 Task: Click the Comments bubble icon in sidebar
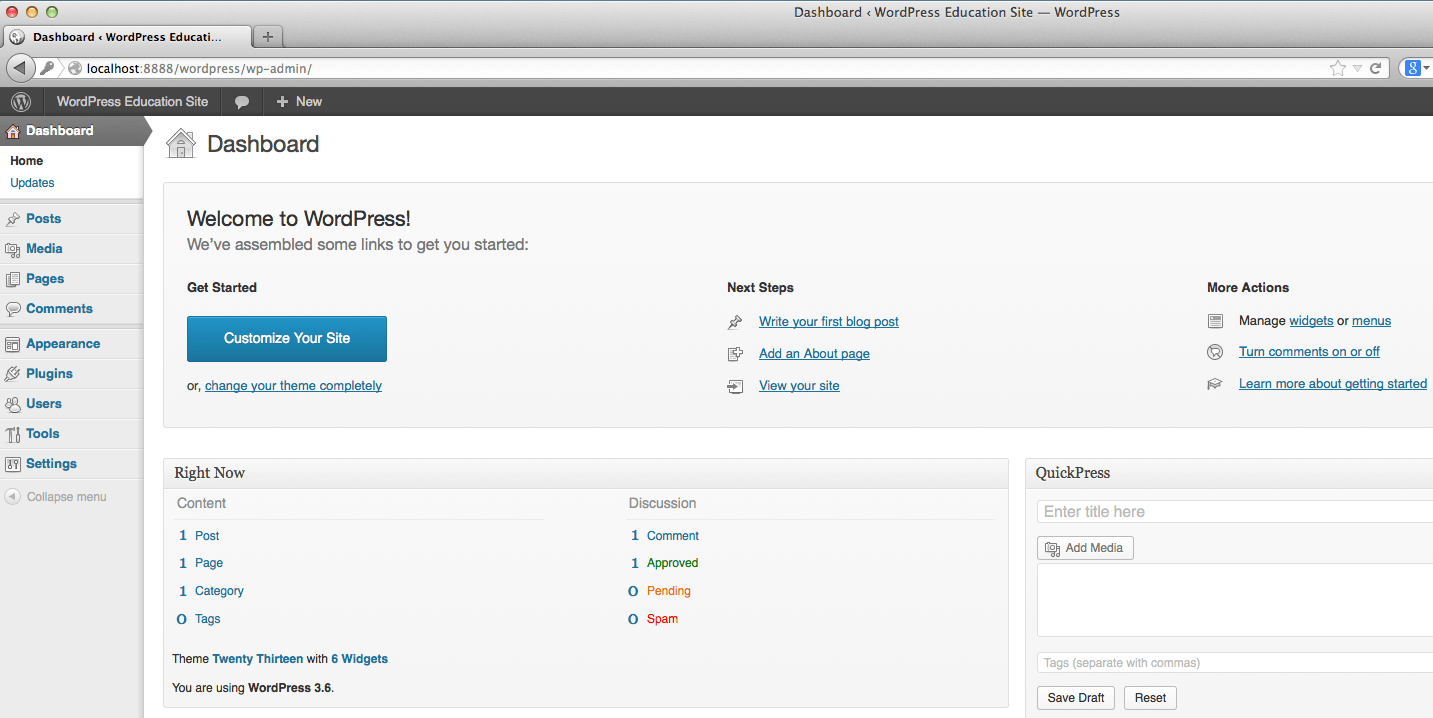[13, 309]
